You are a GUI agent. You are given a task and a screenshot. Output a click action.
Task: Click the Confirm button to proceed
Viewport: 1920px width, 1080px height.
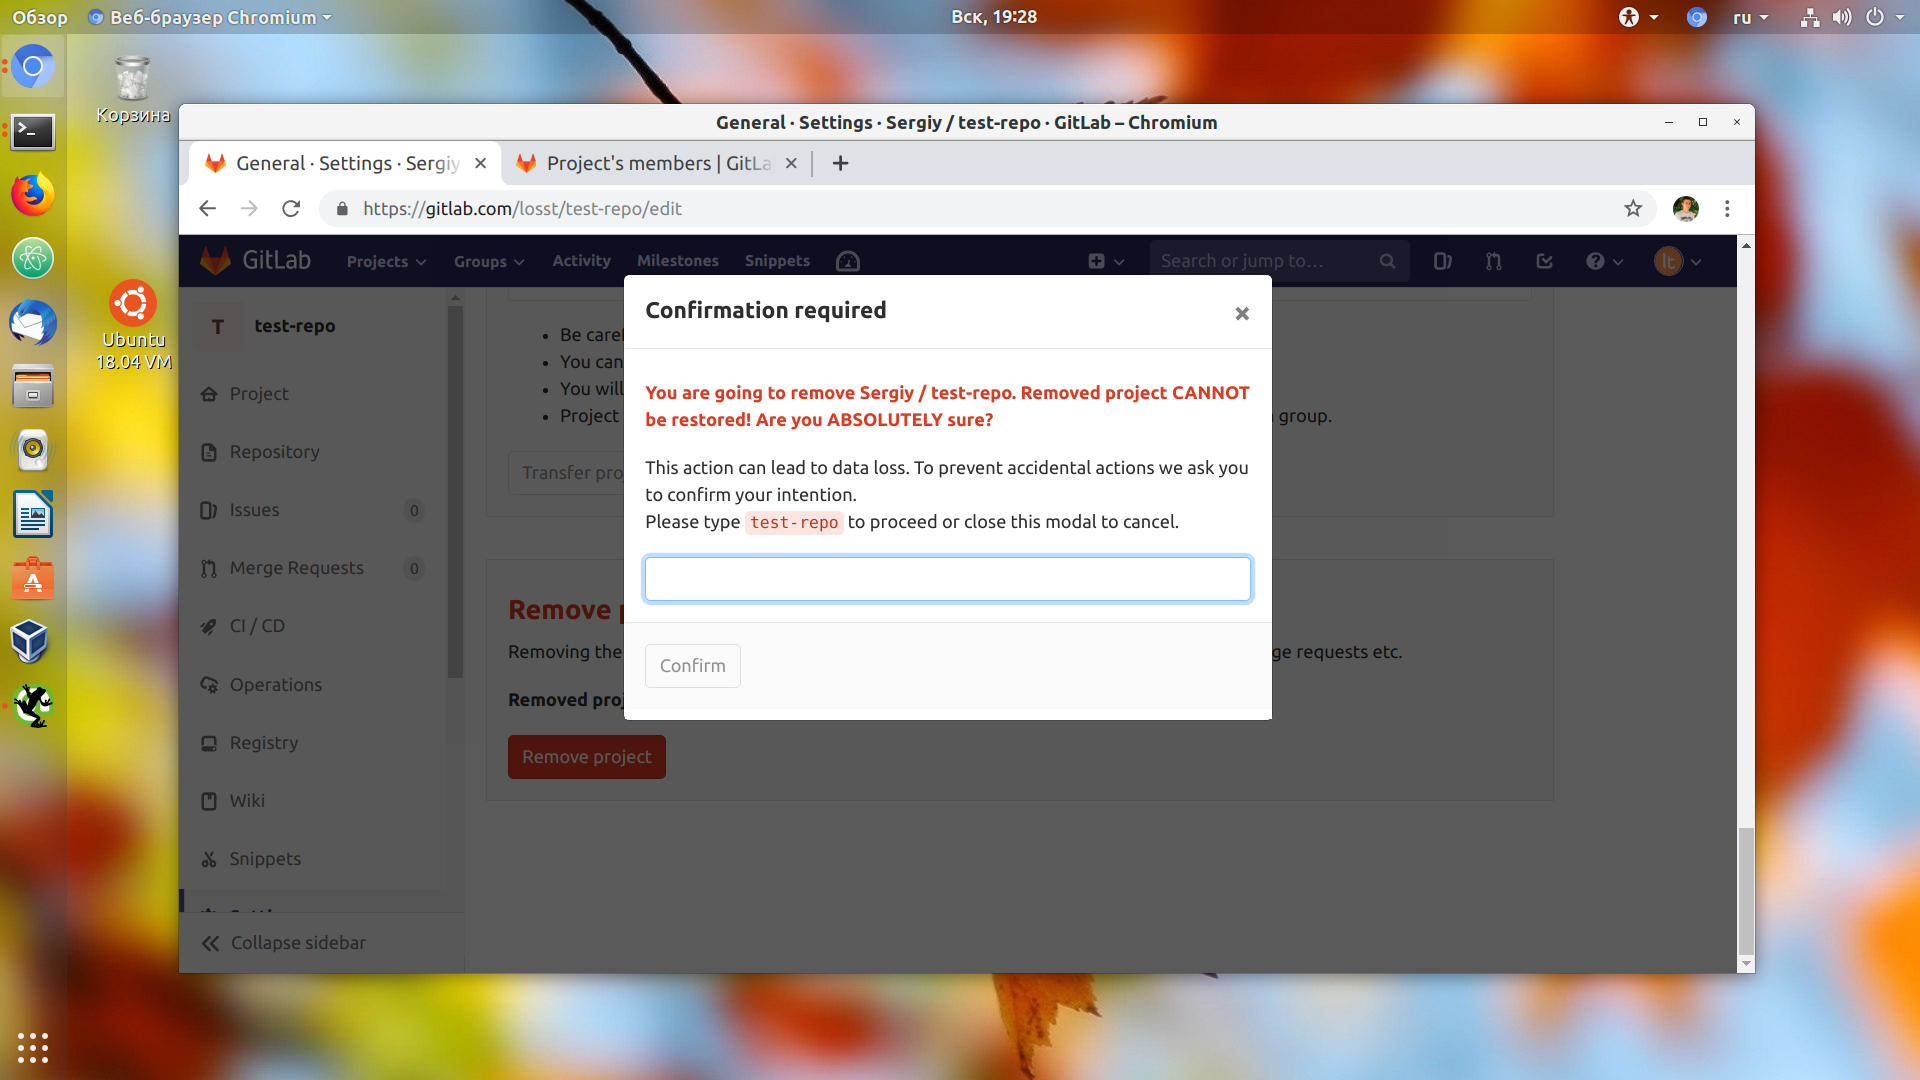coord(692,665)
